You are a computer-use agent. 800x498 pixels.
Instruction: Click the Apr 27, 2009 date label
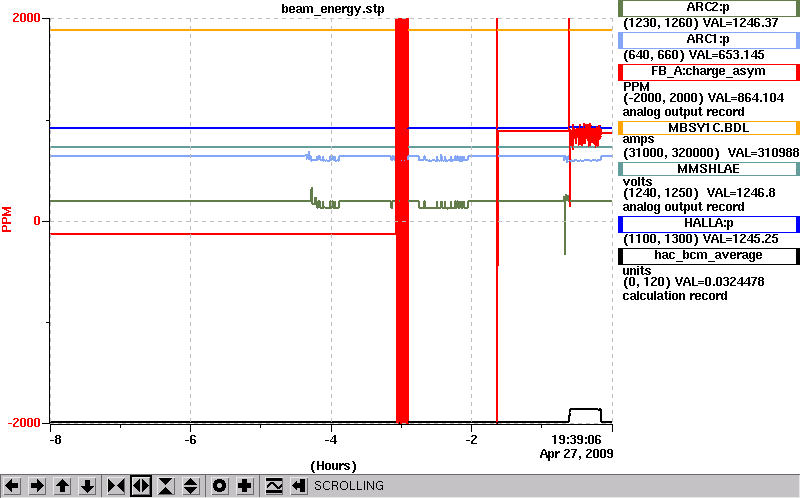577,454
